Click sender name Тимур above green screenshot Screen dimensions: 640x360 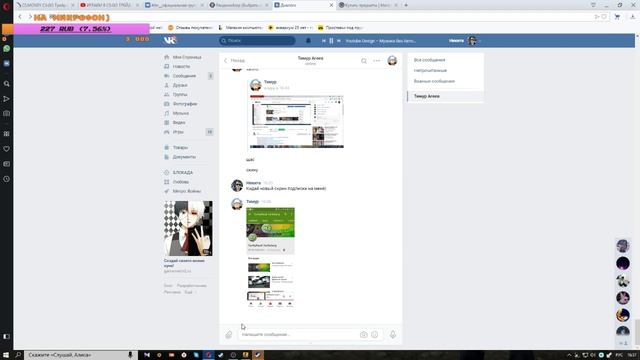tap(252, 202)
